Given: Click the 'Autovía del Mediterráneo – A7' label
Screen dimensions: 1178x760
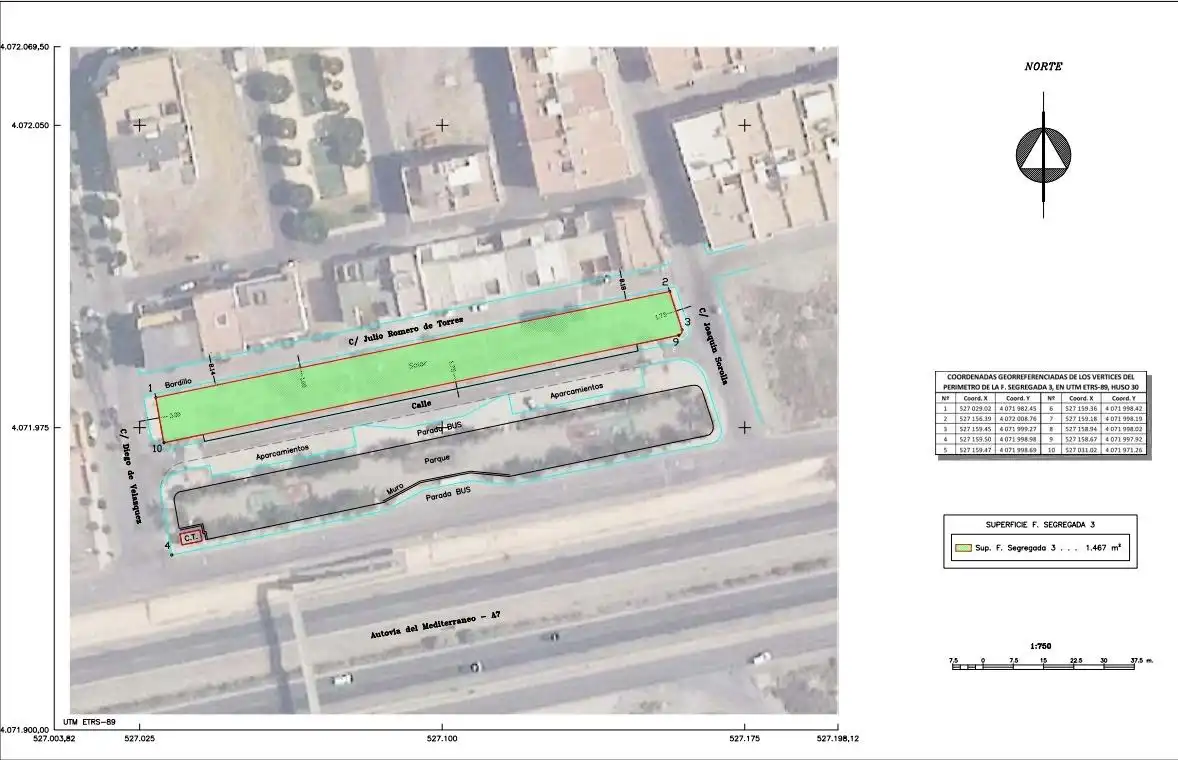Looking at the screenshot, I should pyautogui.click(x=435, y=624).
